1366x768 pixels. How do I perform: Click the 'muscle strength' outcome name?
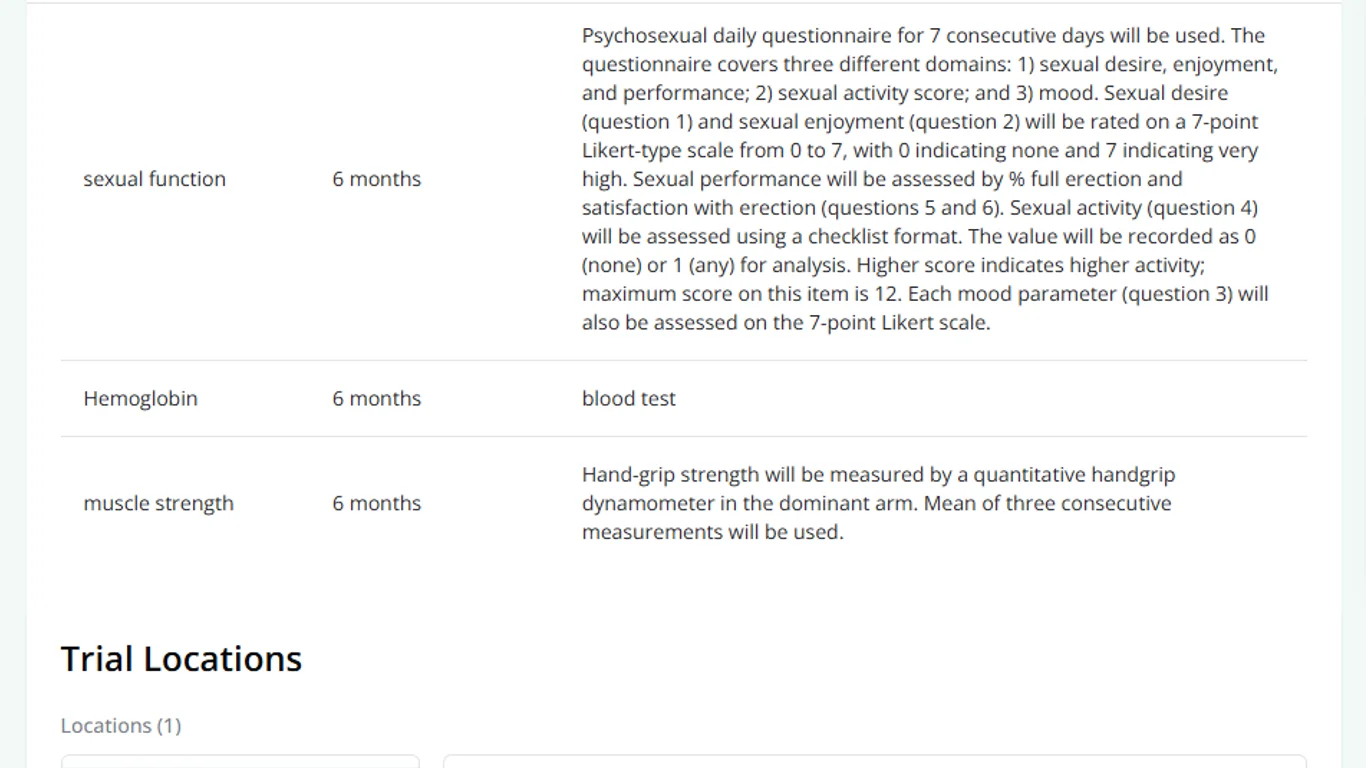click(158, 503)
